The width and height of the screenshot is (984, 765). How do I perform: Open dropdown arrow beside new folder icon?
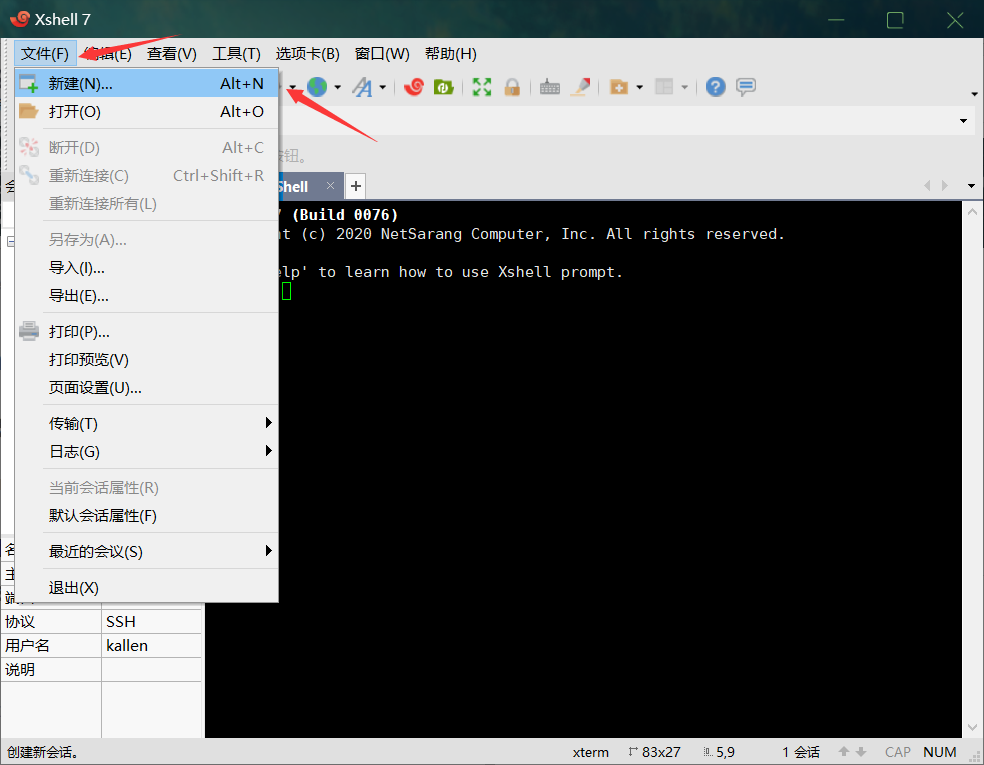(x=639, y=87)
